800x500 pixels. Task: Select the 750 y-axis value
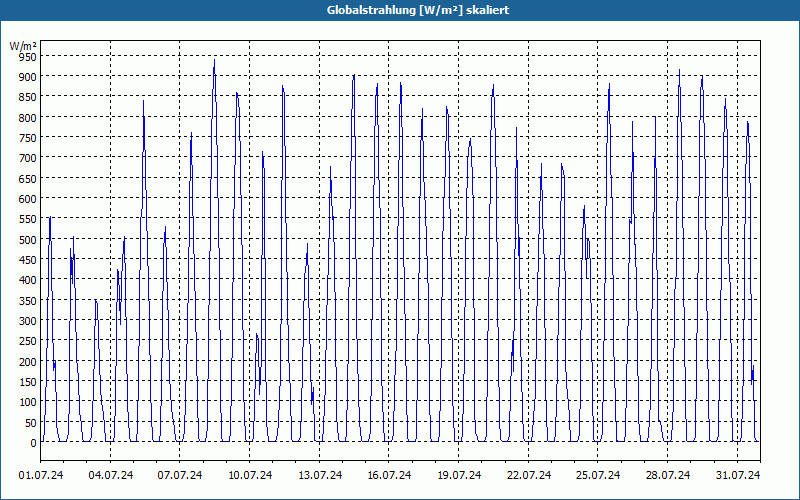pos(28,138)
